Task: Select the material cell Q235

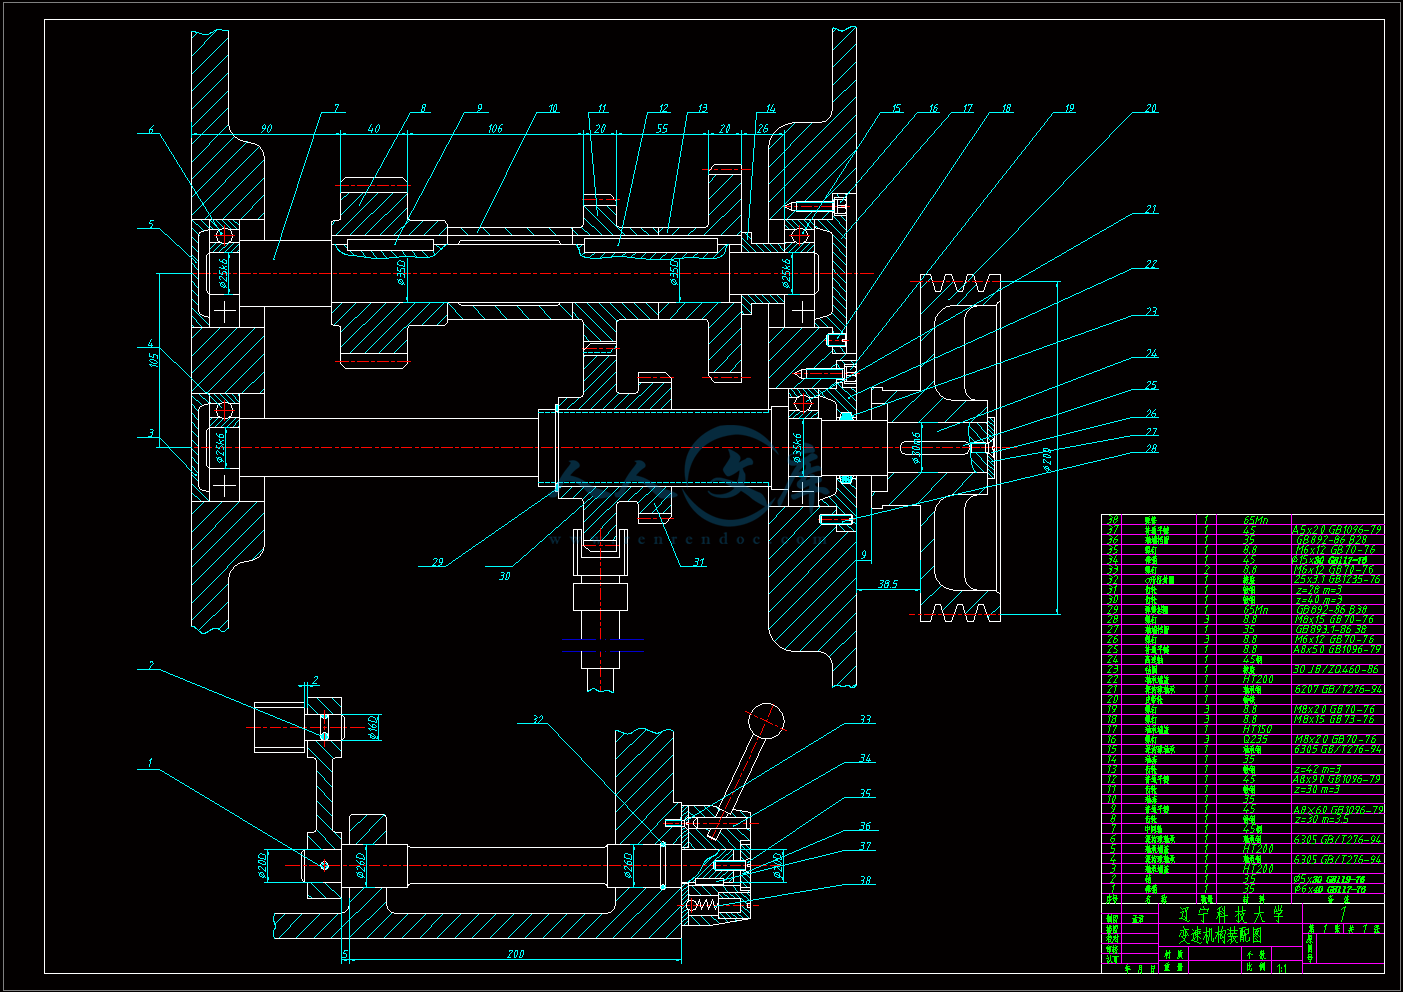Action: pyautogui.click(x=1256, y=739)
